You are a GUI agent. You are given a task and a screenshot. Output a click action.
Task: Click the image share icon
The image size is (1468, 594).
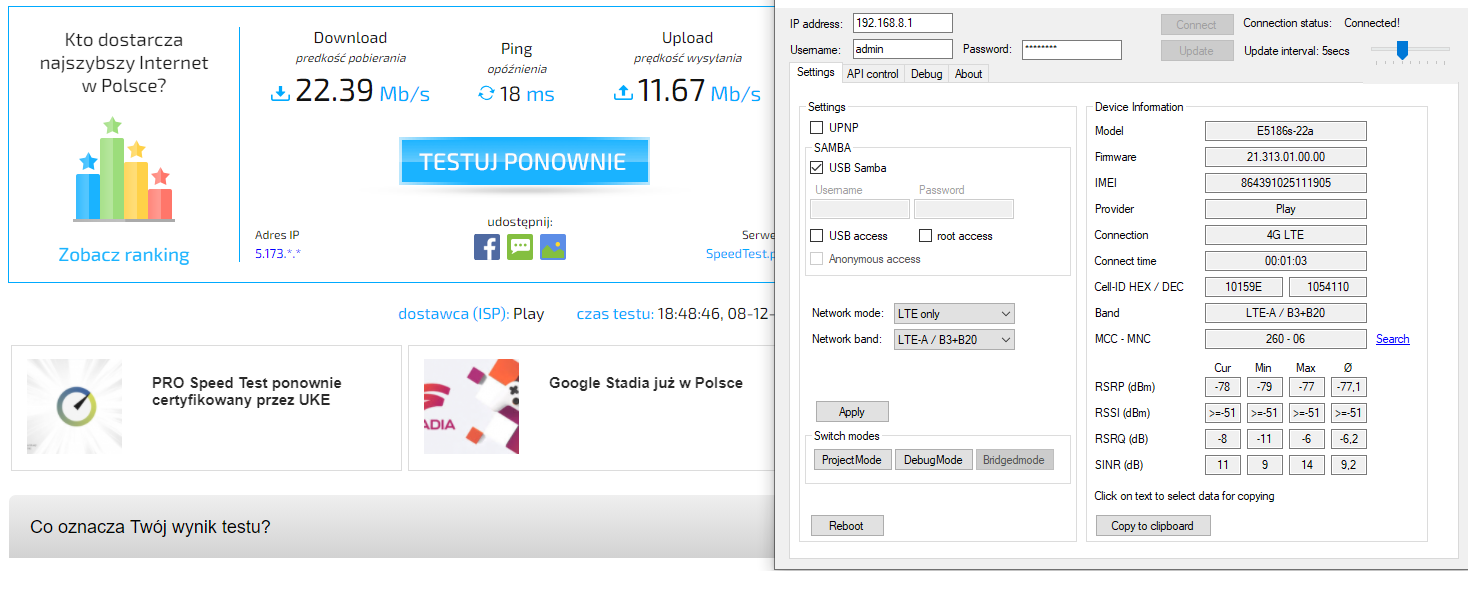(x=553, y=247)
